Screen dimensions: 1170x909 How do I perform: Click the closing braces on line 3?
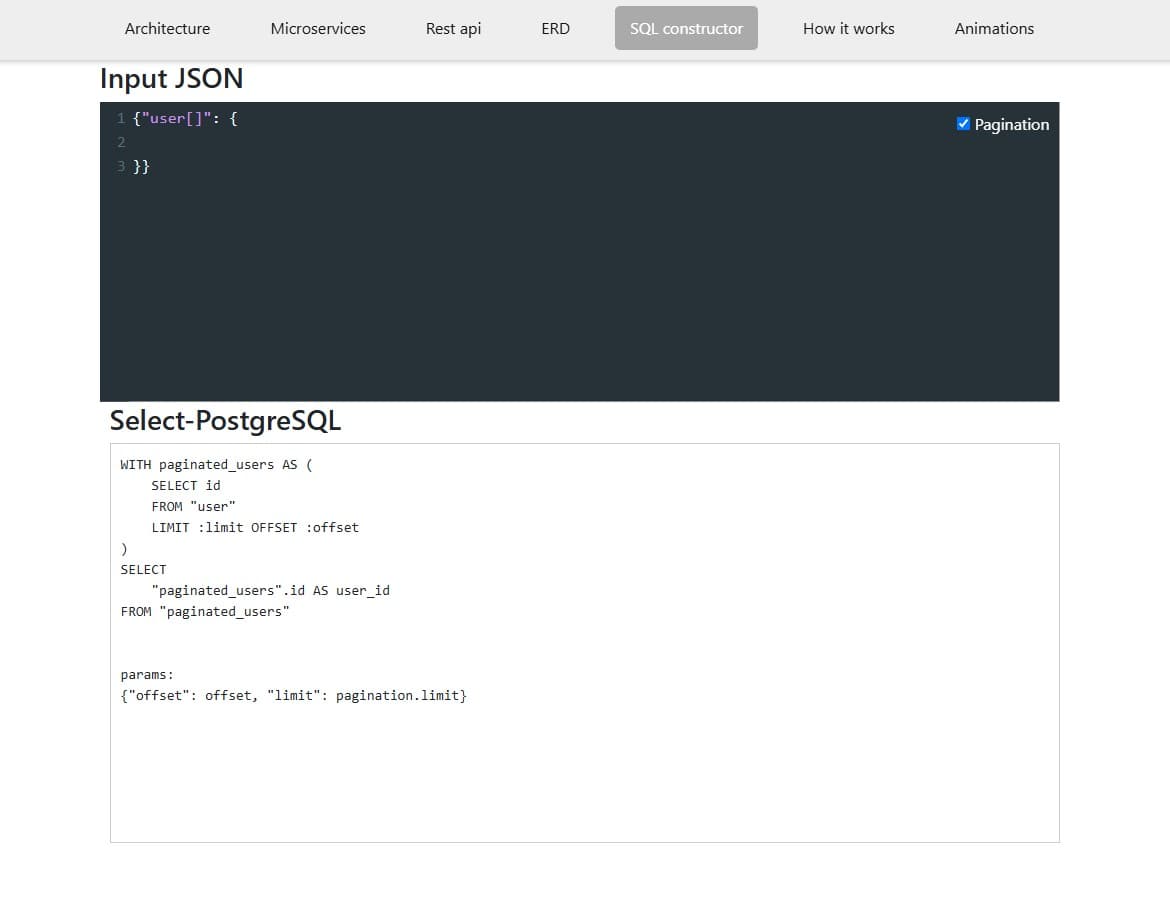click(x=141, y=166)
